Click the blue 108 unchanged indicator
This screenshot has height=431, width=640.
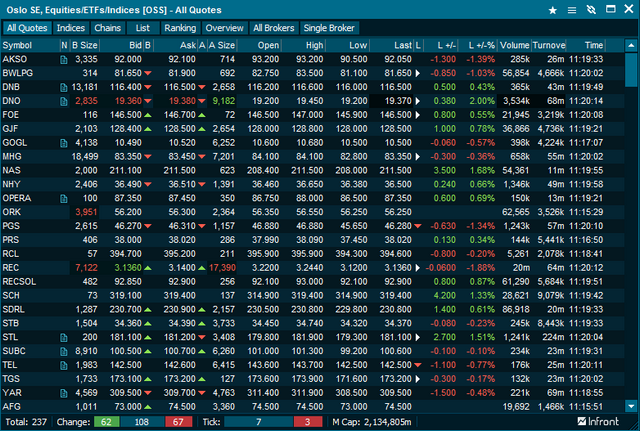tap(142, 422)
